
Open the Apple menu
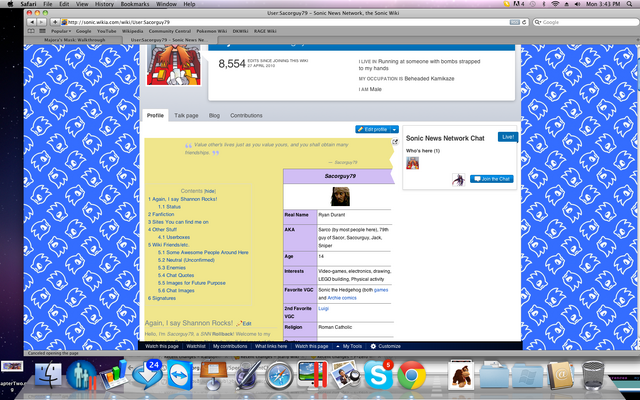click(x=11, y=4)
